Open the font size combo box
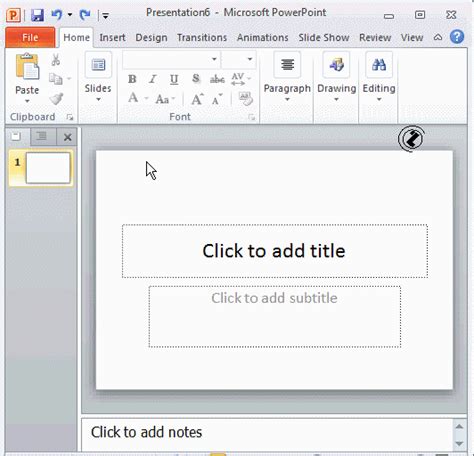474x456 pixels. [239, 59]
